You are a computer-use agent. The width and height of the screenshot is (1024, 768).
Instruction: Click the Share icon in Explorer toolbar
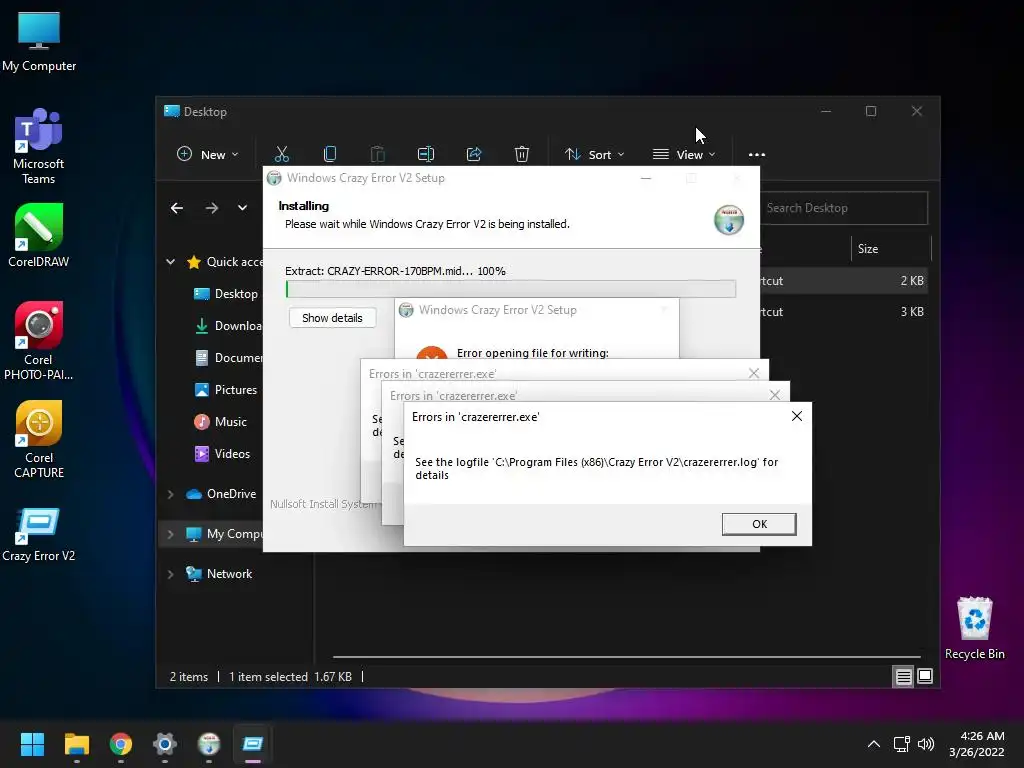[x=474, y=154]
